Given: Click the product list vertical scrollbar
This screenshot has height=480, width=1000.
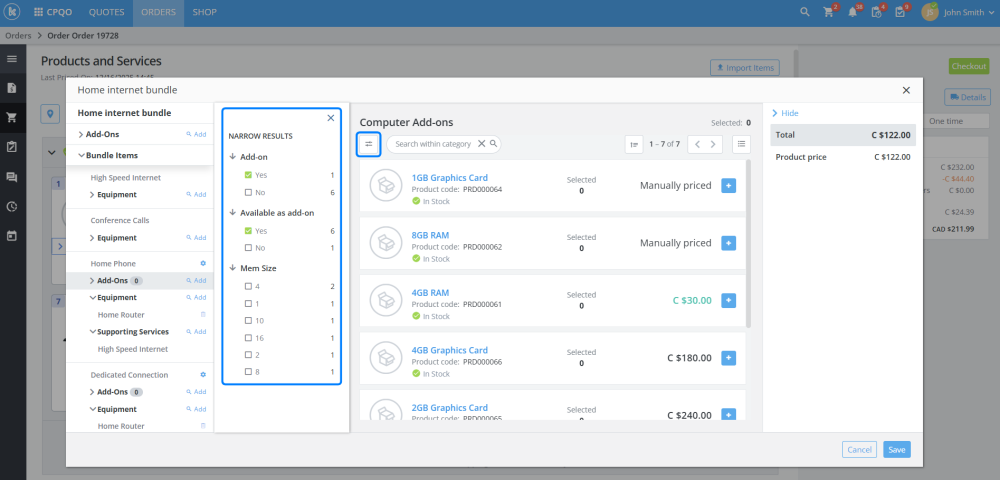Looking at the screenshot, I should tap(748, 244).
